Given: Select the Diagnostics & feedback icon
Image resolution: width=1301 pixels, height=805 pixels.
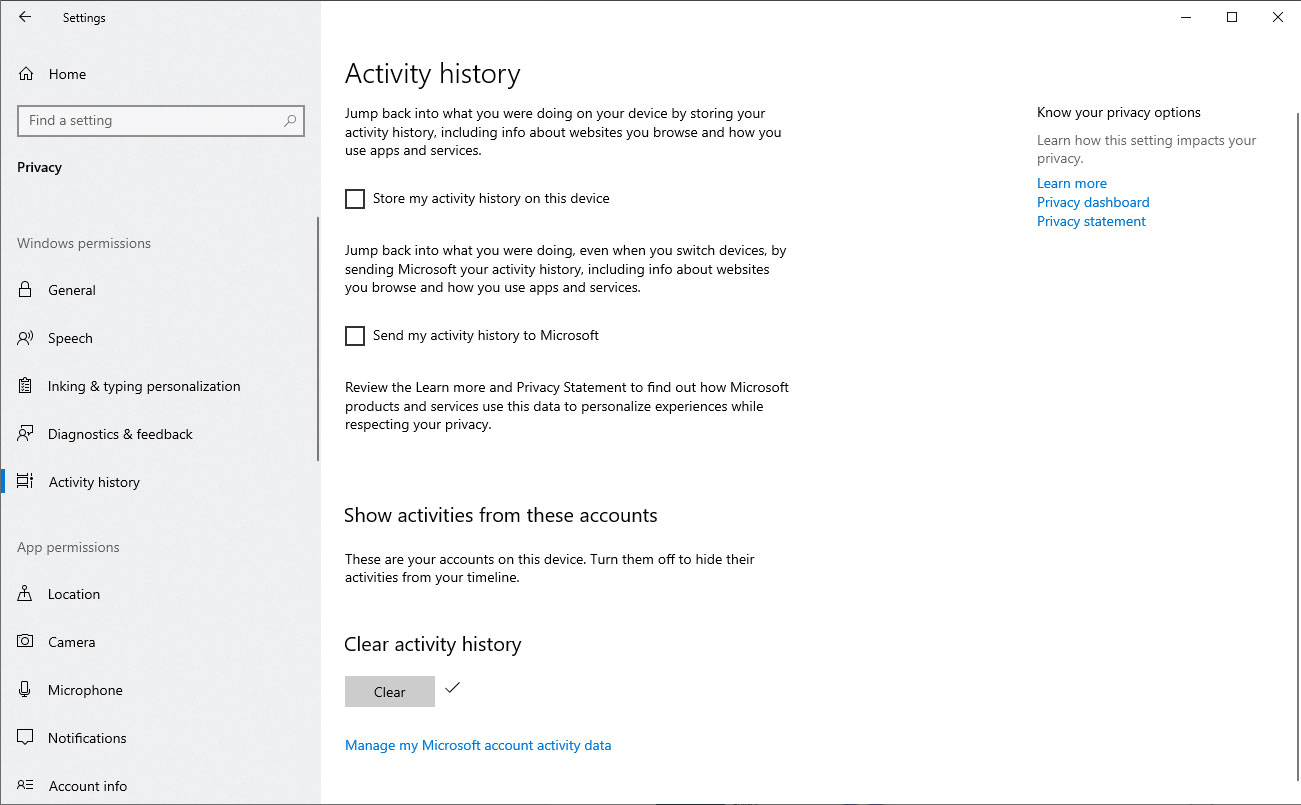Looking at the screenshot, I should click(x=26, y=434).
